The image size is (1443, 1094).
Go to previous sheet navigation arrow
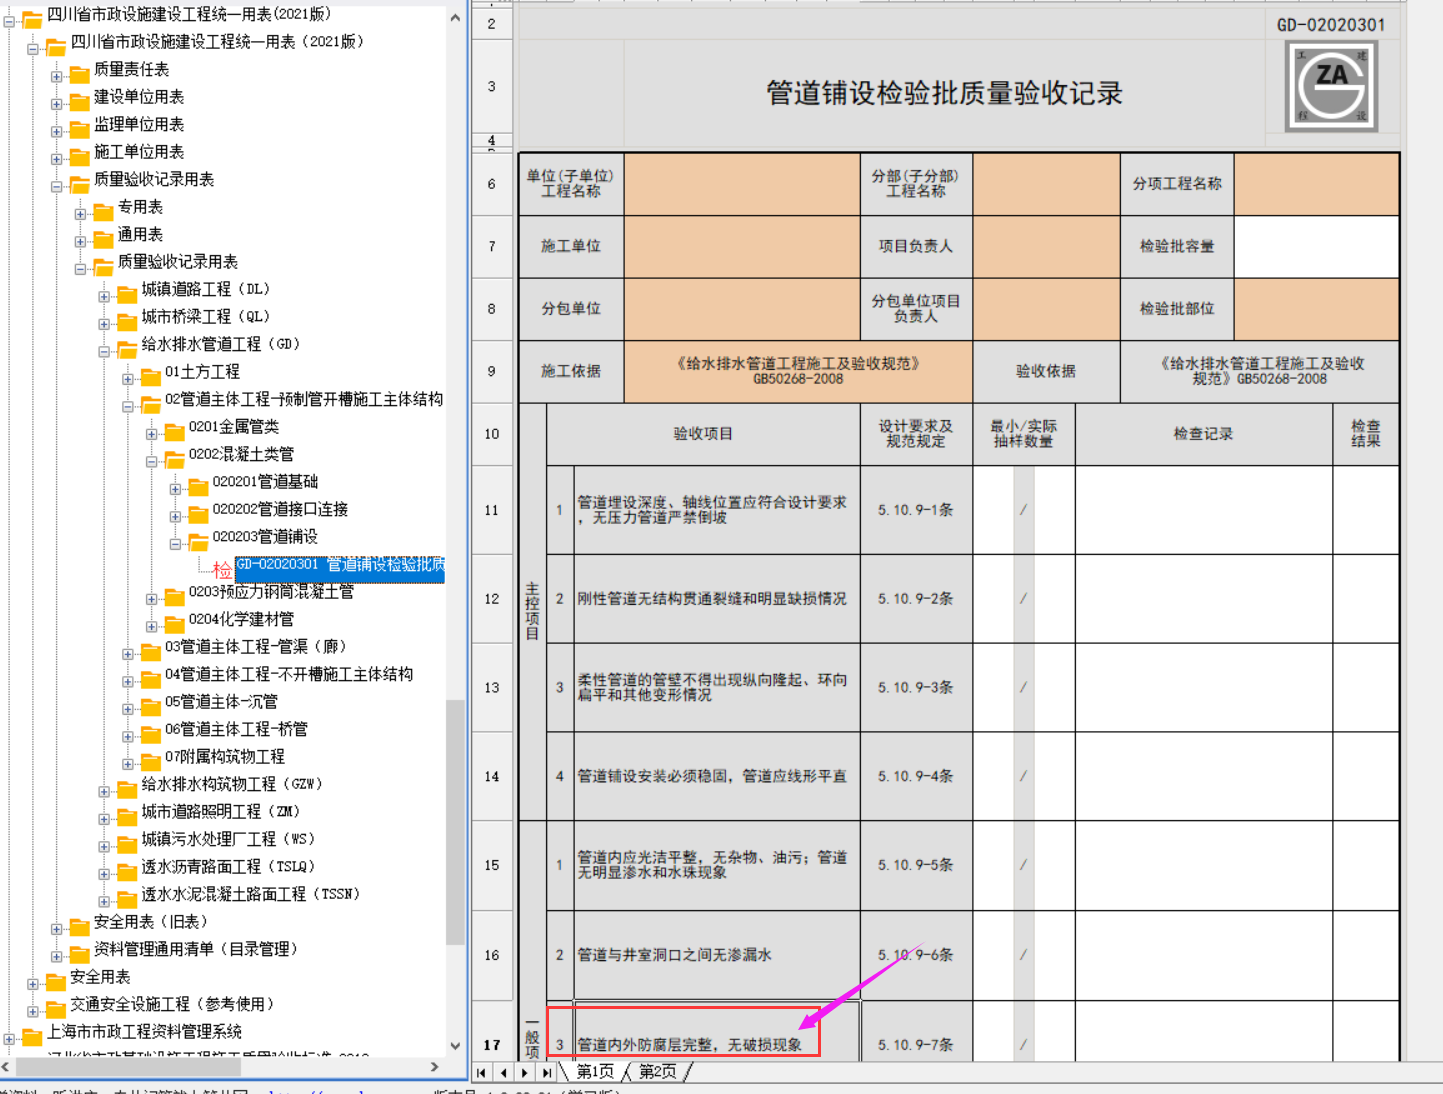tap(504, 1072)
